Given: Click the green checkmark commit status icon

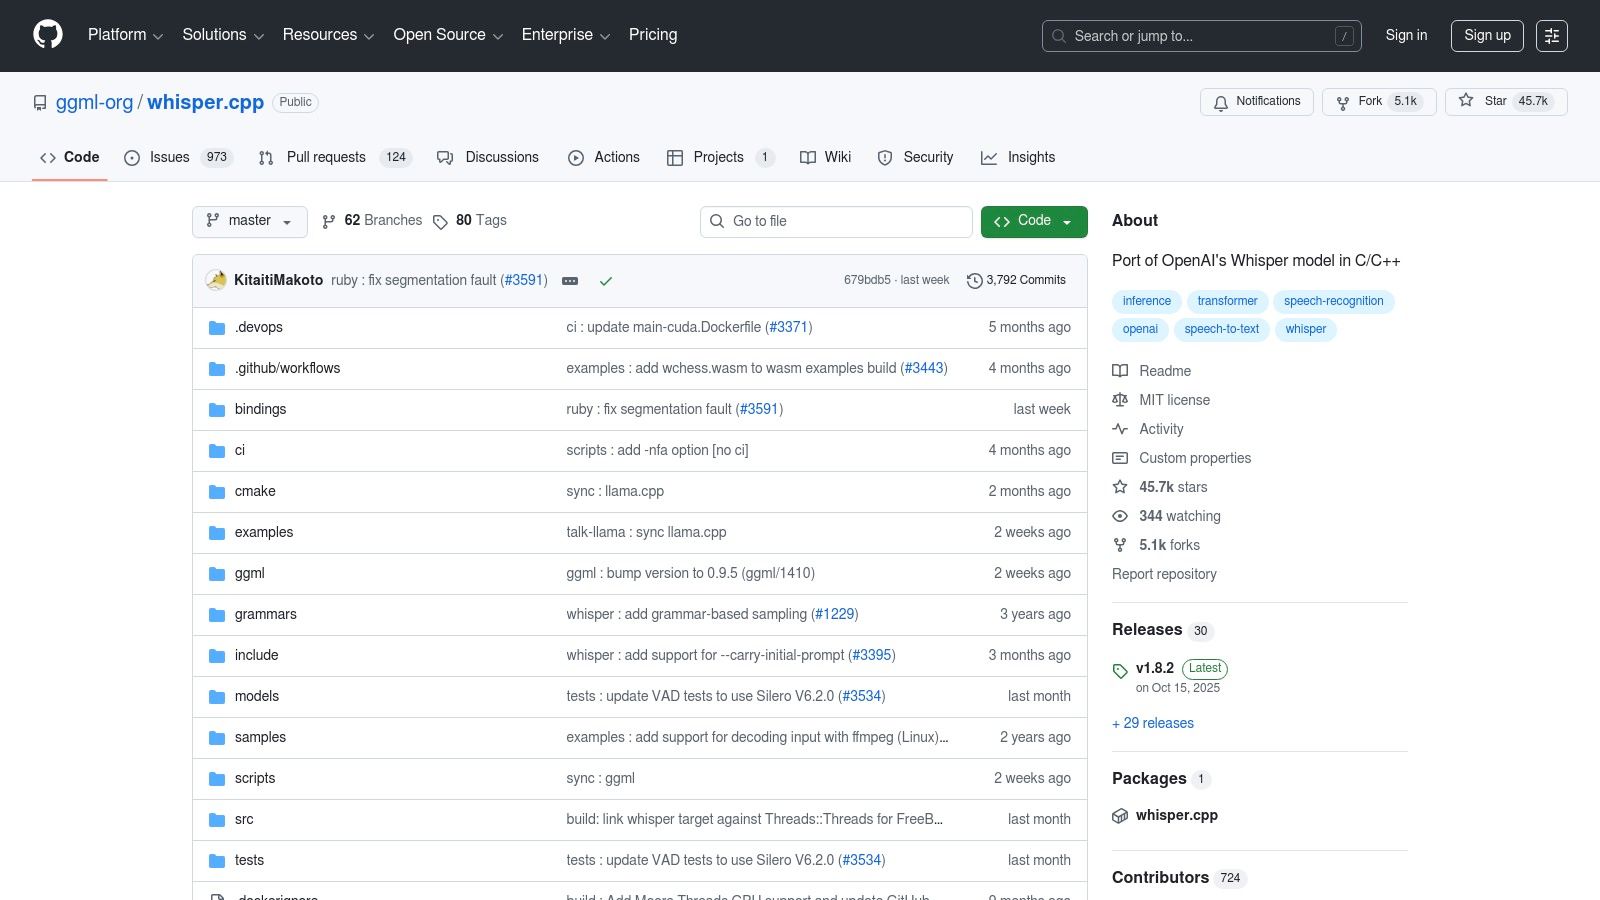Looking at the screenshot, I should pyautogui.click(x=606, y=281).
